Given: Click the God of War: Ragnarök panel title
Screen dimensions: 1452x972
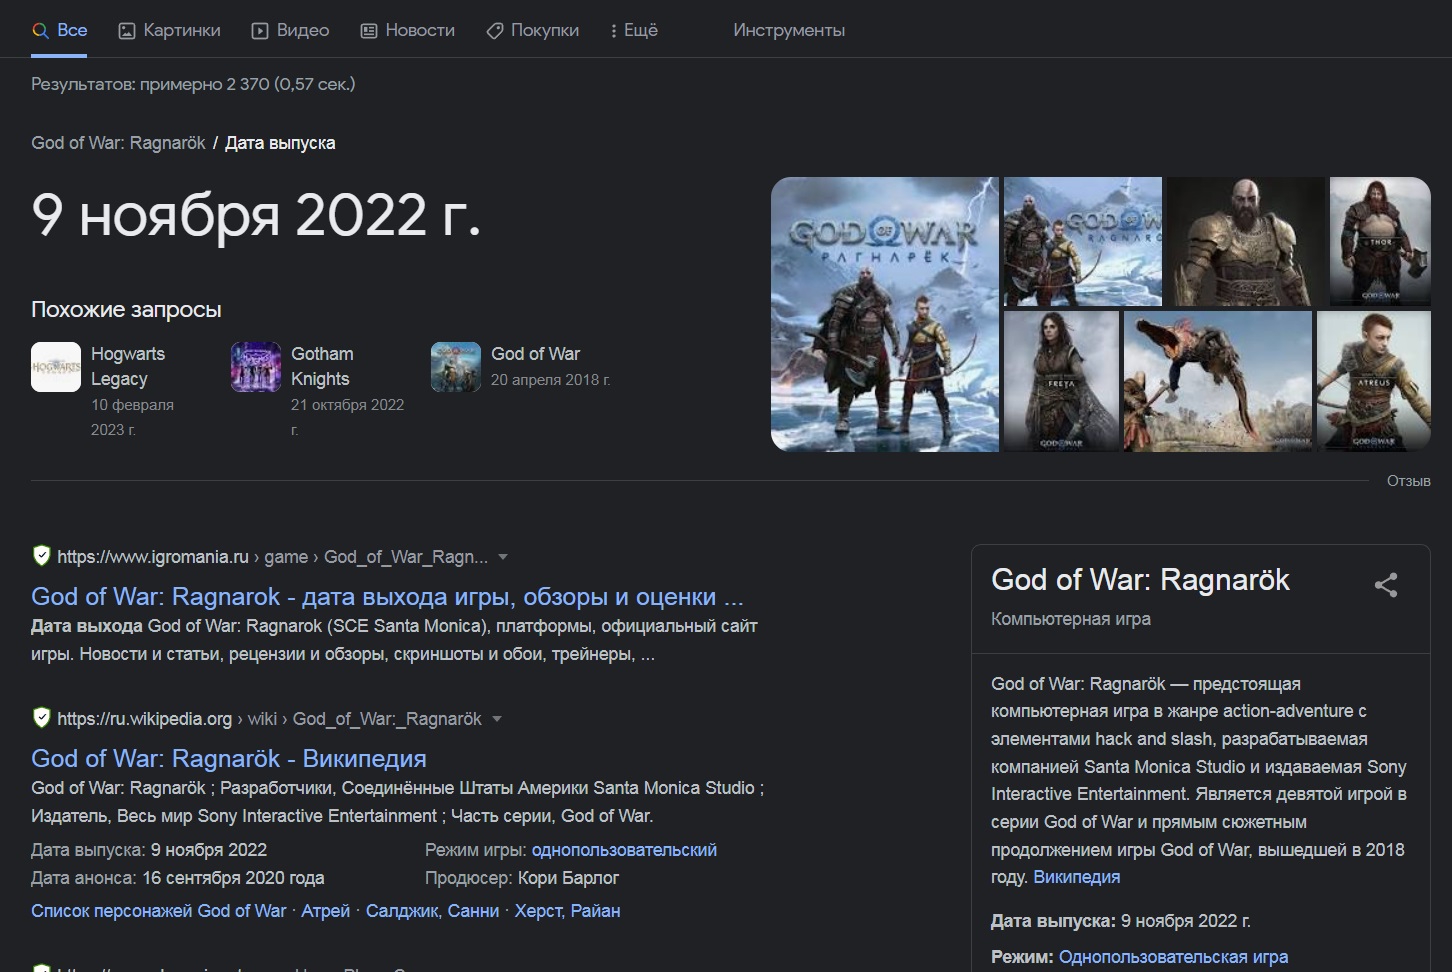Looking at the screenshot, I should [x=1140, y=580].
